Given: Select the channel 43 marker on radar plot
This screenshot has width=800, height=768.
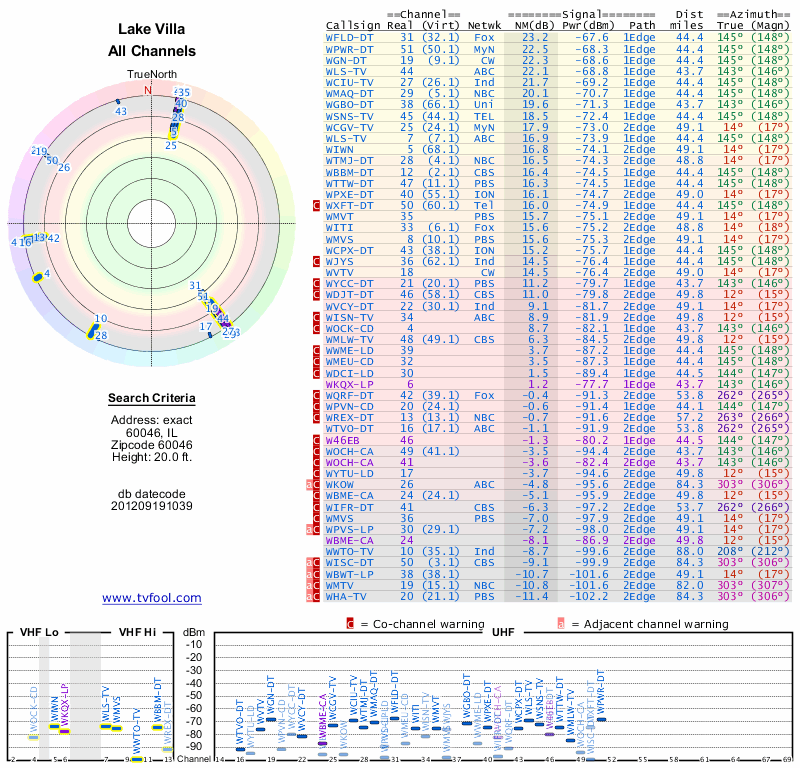Looking at the screenshot, I should tap(119, 106).
